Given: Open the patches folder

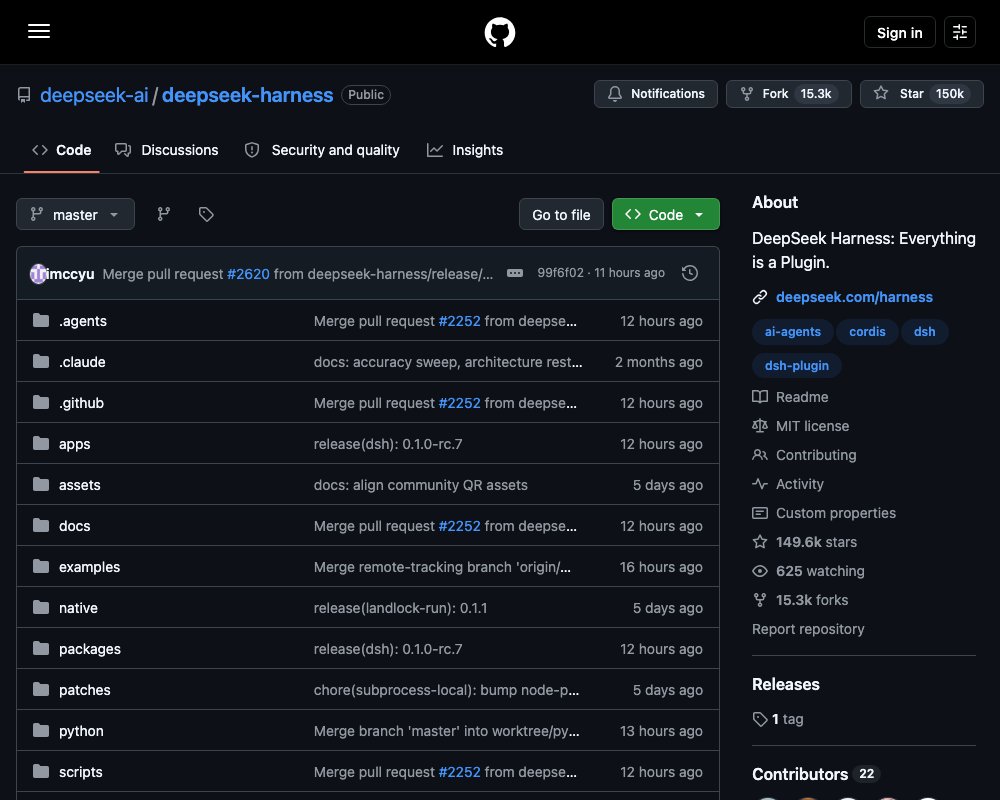Looking at the screenshot, I should click(85, 690).
